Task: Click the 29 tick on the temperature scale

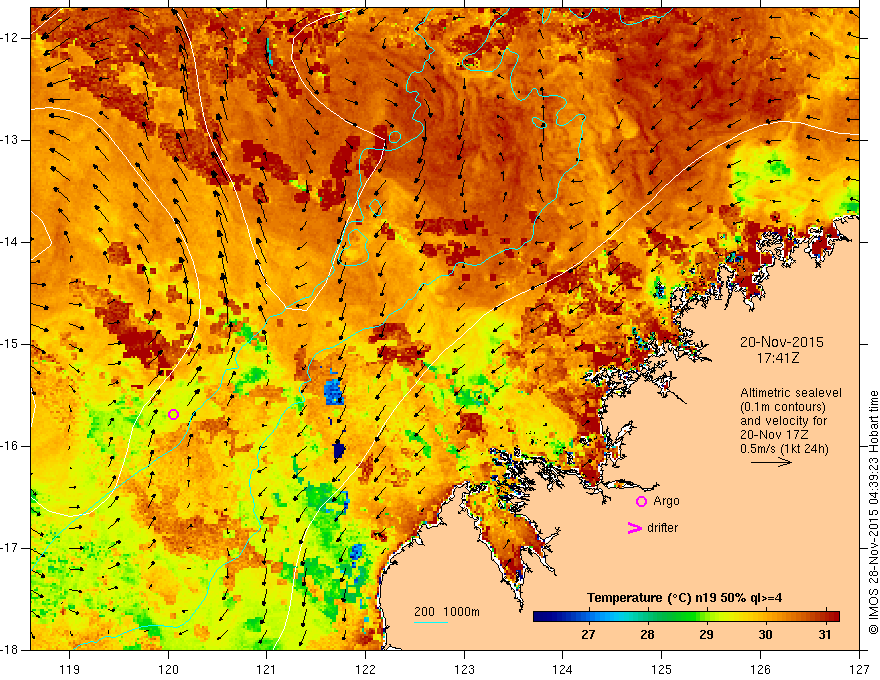Action: click(x=706, y=635)
